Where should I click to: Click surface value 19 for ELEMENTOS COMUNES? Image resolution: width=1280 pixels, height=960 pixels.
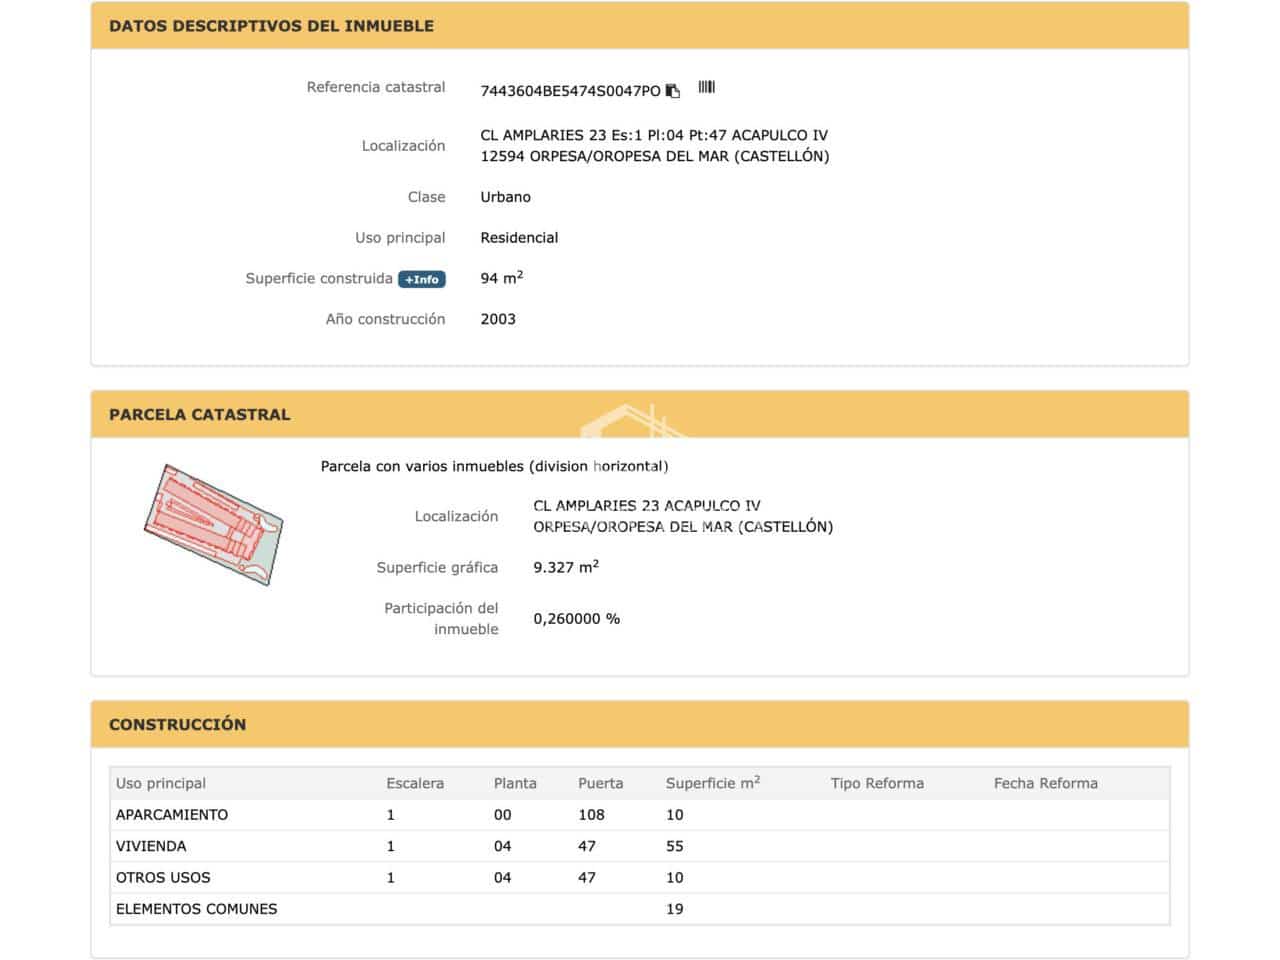675,909
